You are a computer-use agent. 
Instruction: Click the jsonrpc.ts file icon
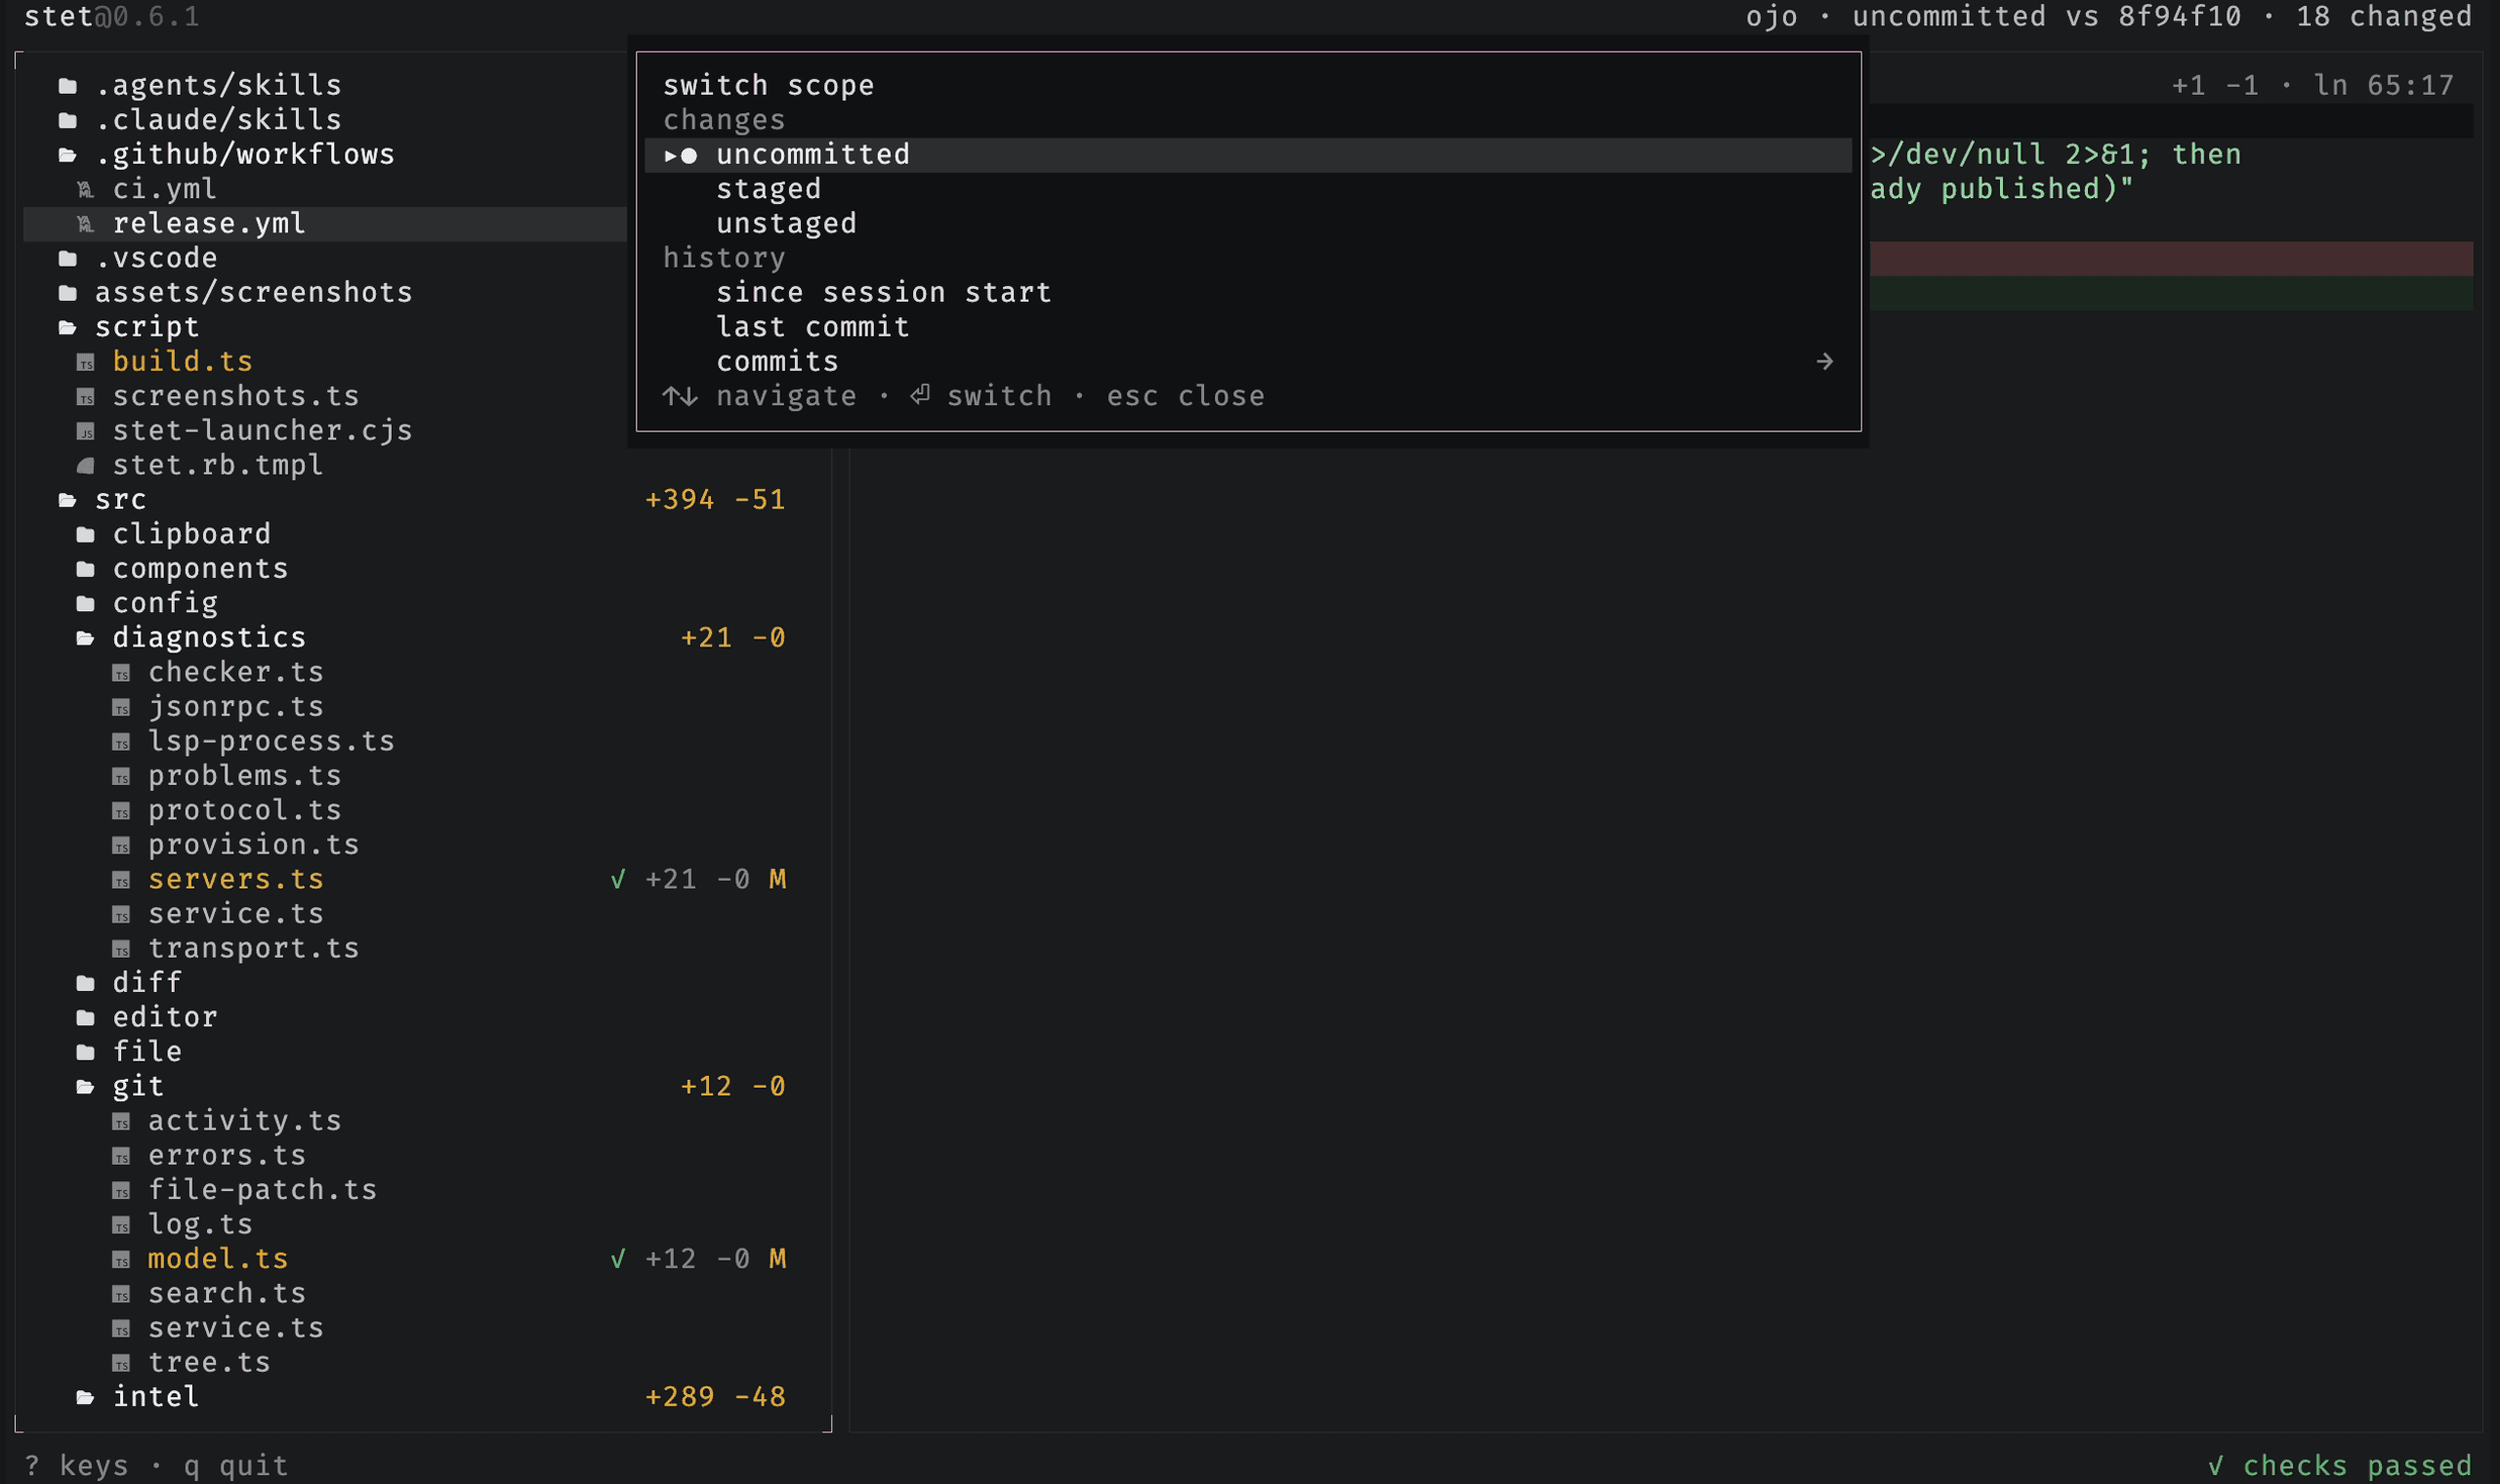121,708
